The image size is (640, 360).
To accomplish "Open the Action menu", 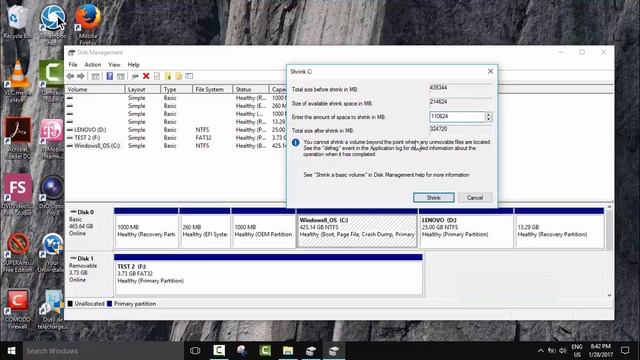I will tap(93, 64).
